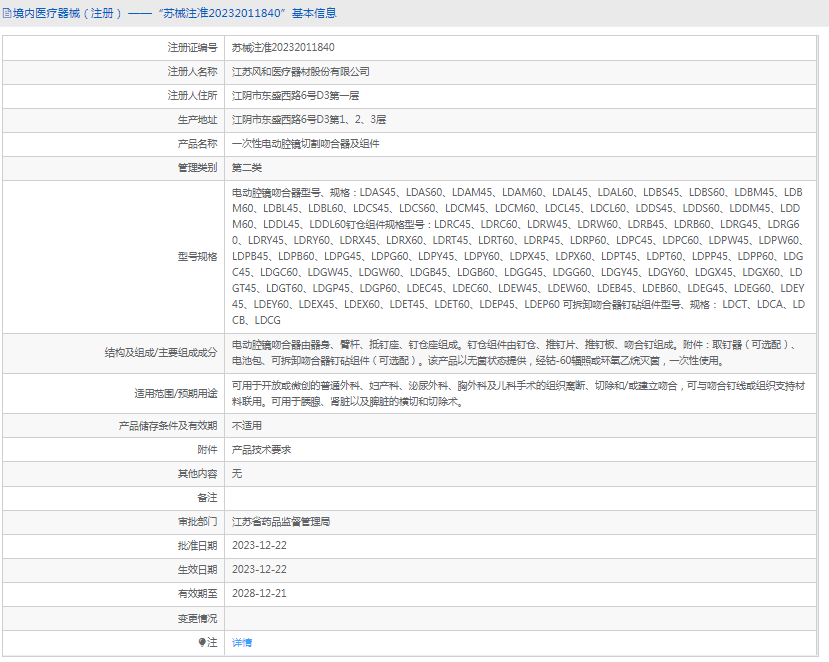Open the 详情 link in the 注 row
This screenshot has height=662, width=829.
click(242, 642)
